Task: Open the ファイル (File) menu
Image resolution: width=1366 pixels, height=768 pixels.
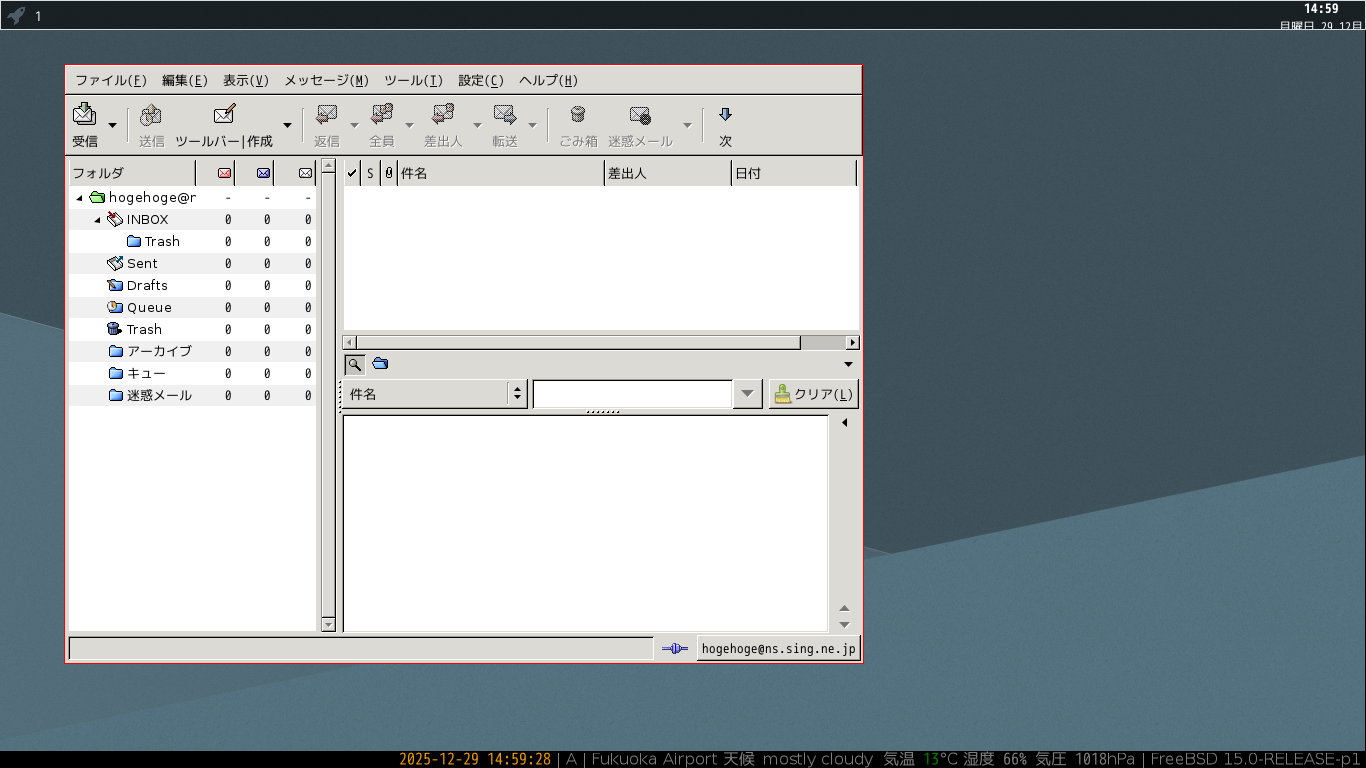Action: 110,81
